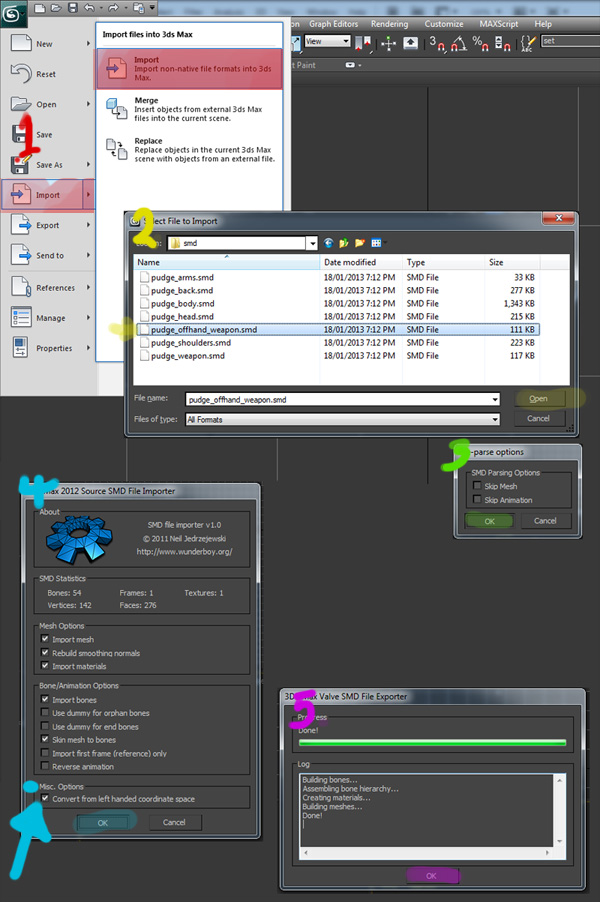Click the green progress bar
The width and height of the screenshot is (600, 902).
[x=432, y=743]
